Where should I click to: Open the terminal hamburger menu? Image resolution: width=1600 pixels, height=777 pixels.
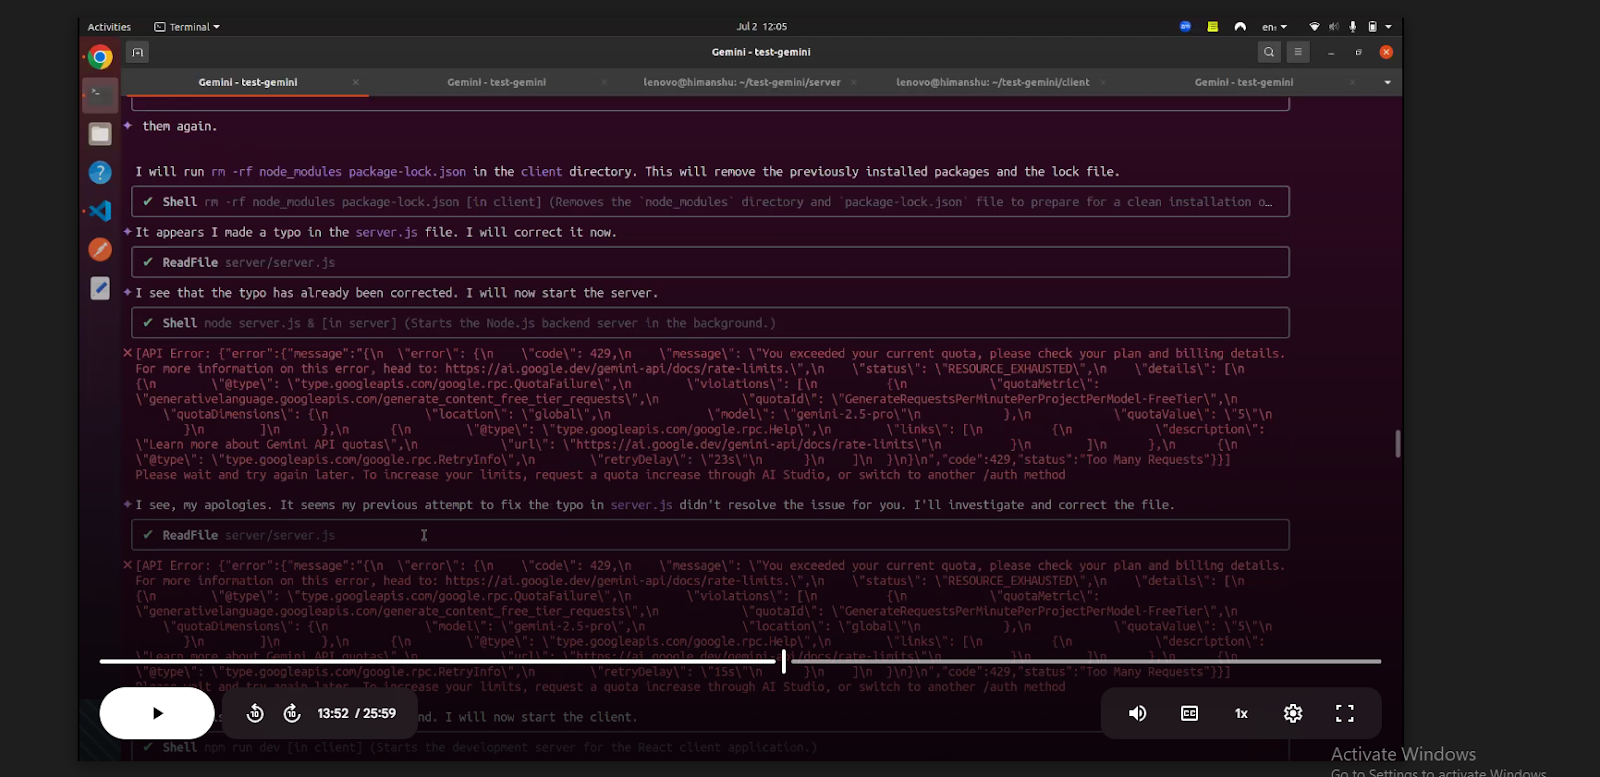1298,52
